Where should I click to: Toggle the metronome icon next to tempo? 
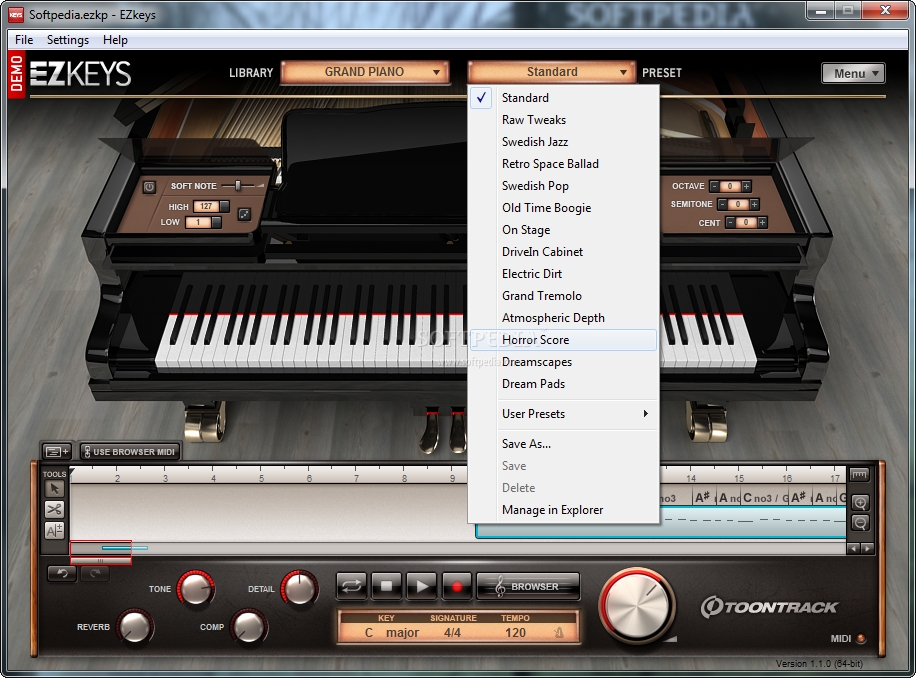pos(558,632)
